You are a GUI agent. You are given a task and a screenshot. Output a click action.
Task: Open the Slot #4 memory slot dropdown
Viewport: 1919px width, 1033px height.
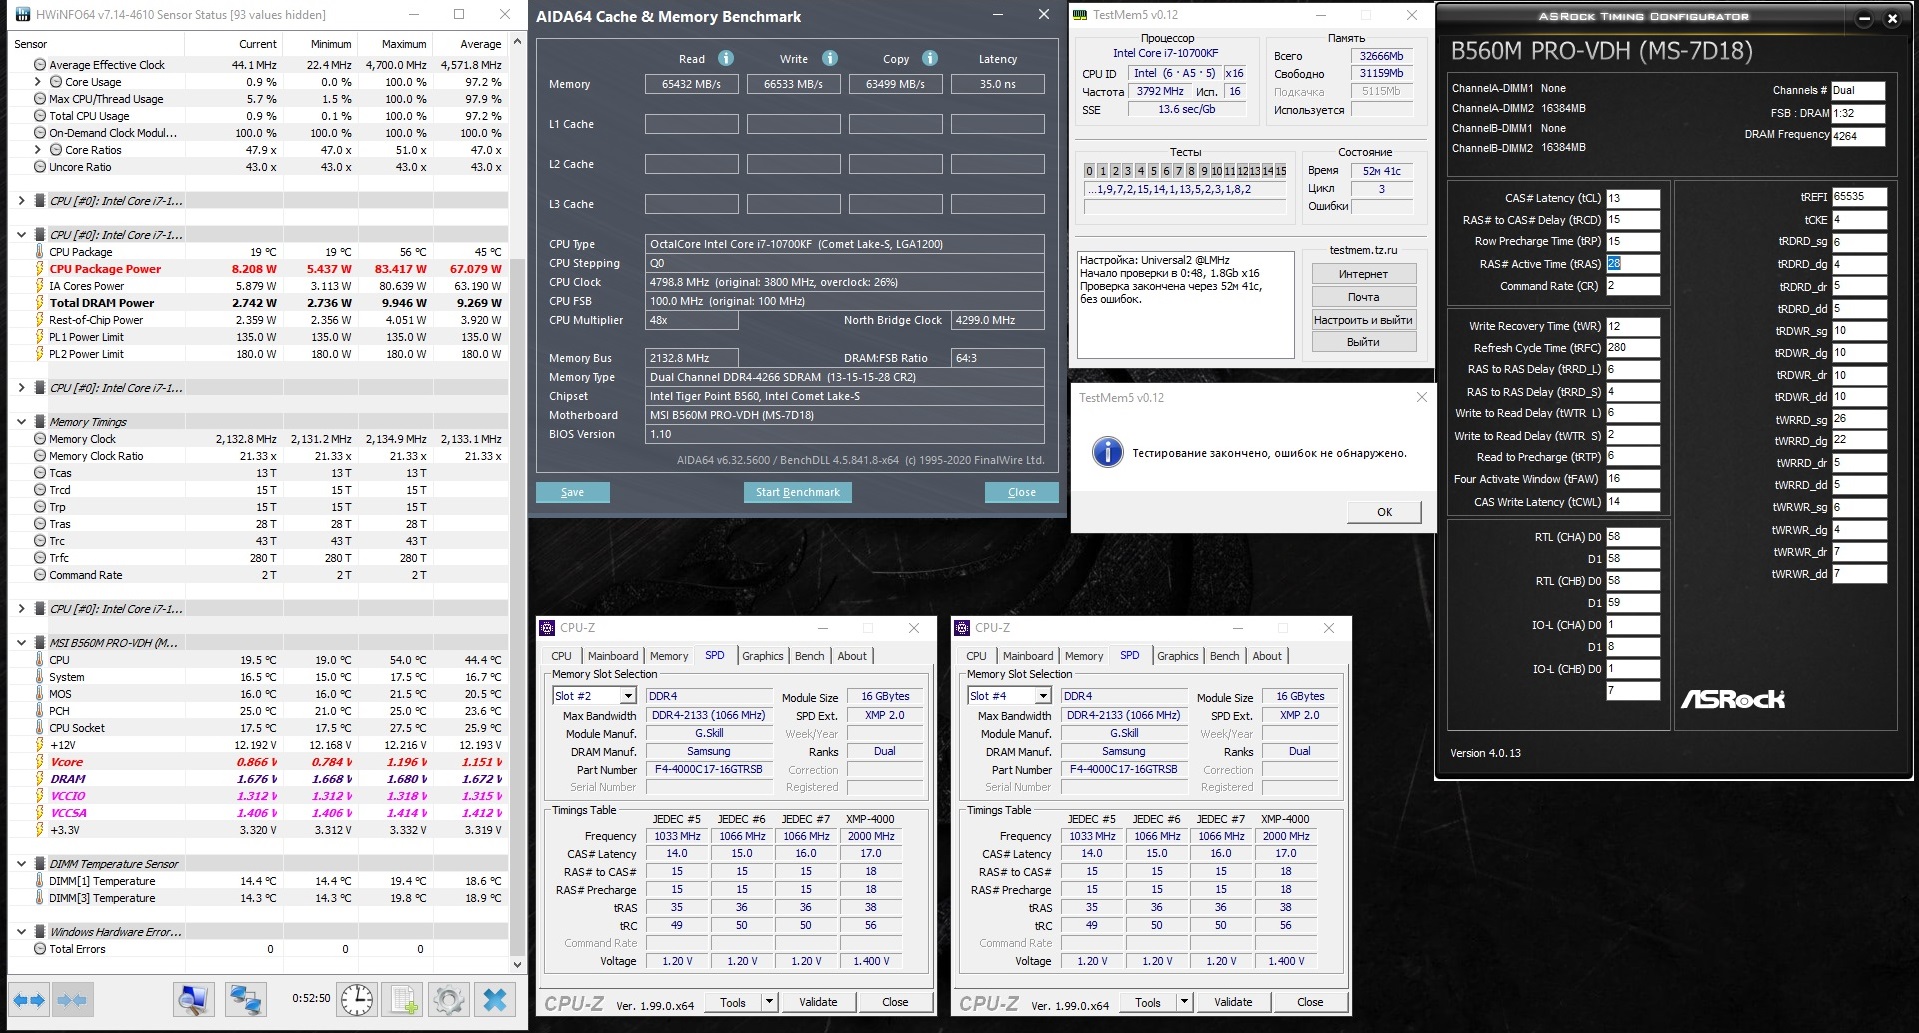(1043, 696)
